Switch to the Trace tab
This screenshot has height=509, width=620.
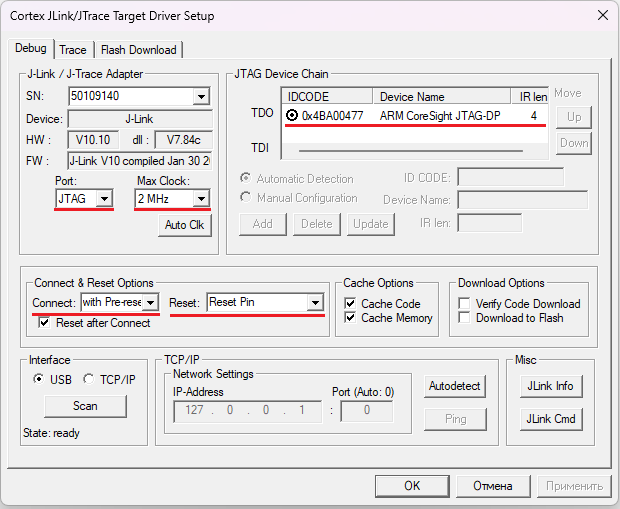coord(73,50)
